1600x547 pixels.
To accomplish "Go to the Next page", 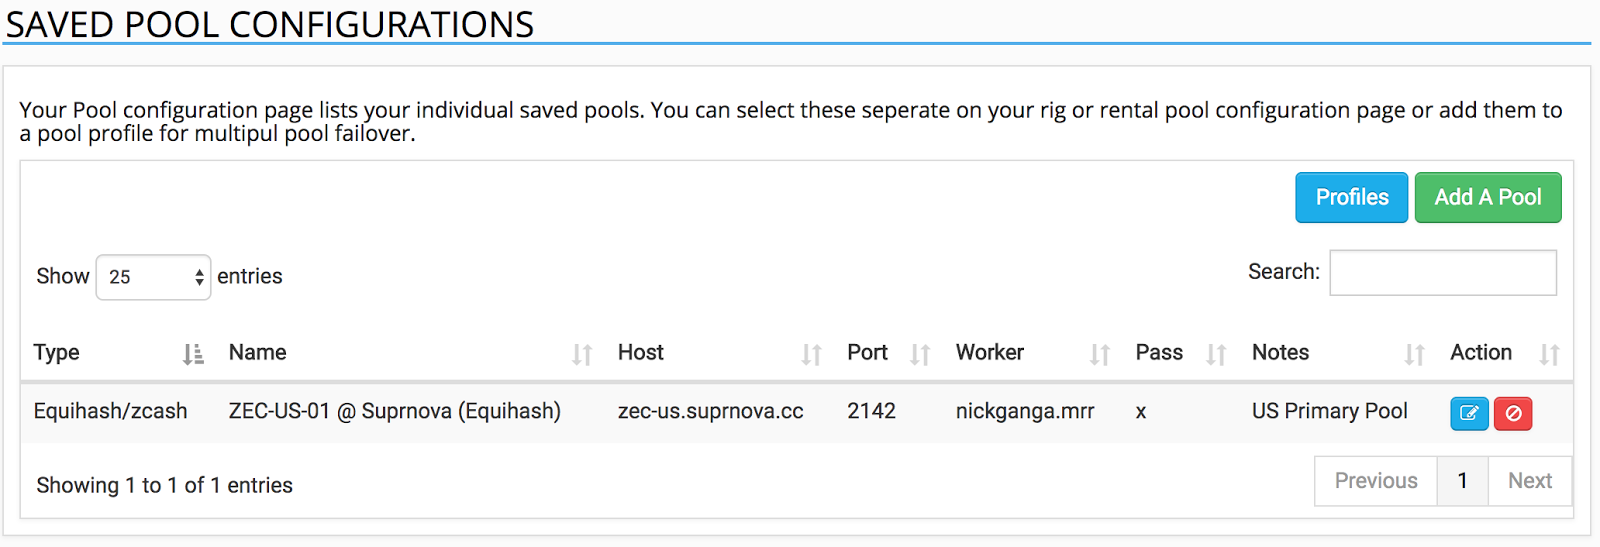I will (x=1530, y=481).
